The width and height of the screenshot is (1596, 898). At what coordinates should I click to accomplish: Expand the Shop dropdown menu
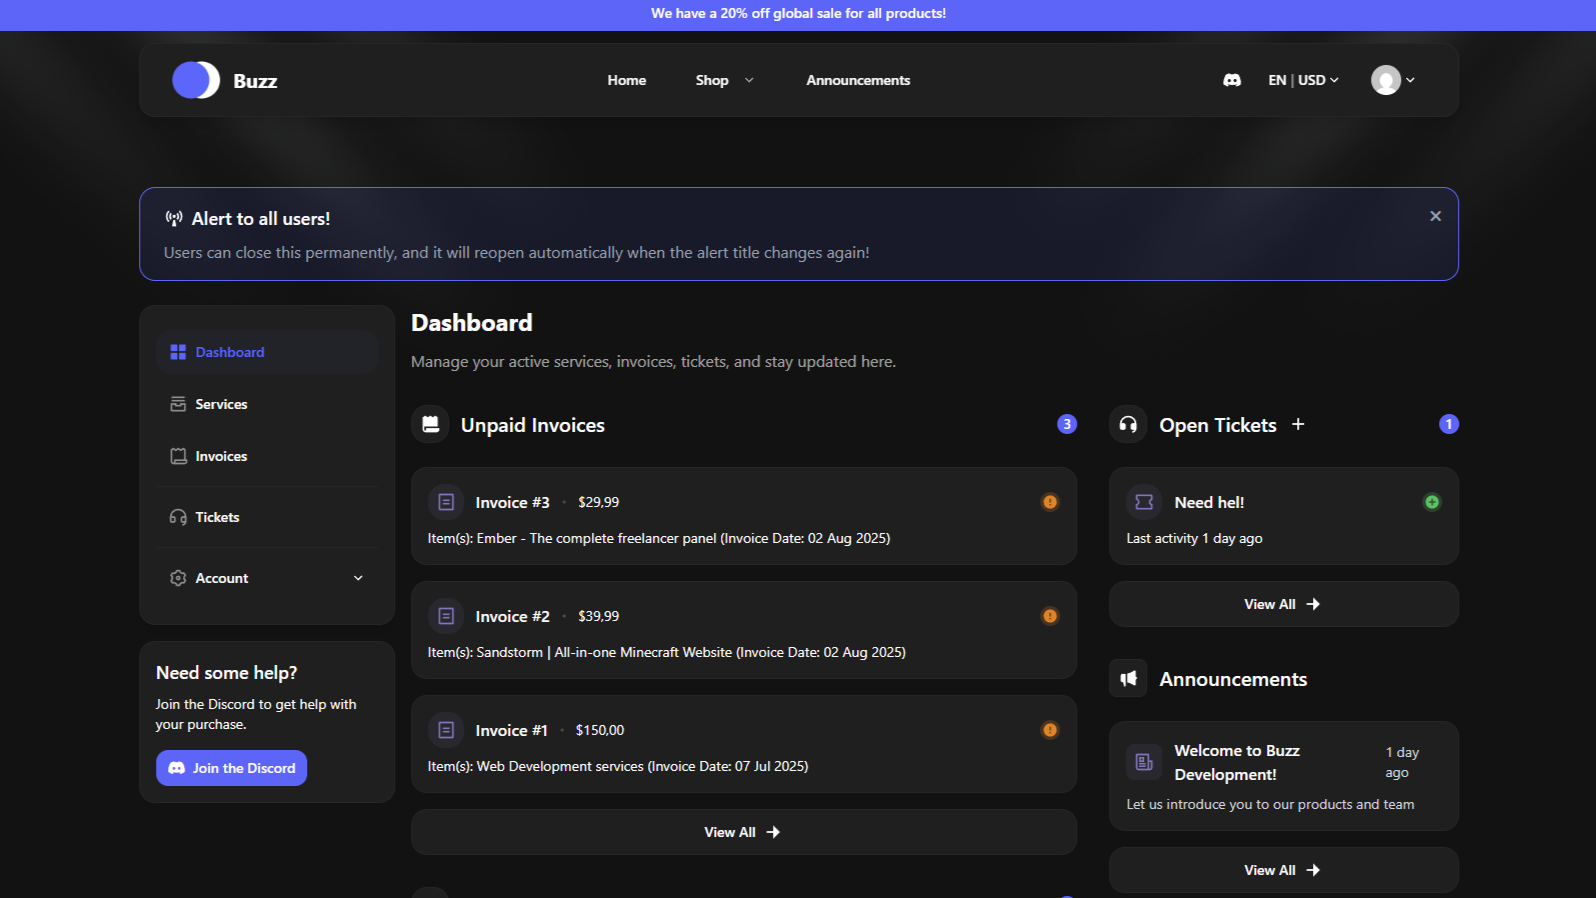tap(724, 80)
